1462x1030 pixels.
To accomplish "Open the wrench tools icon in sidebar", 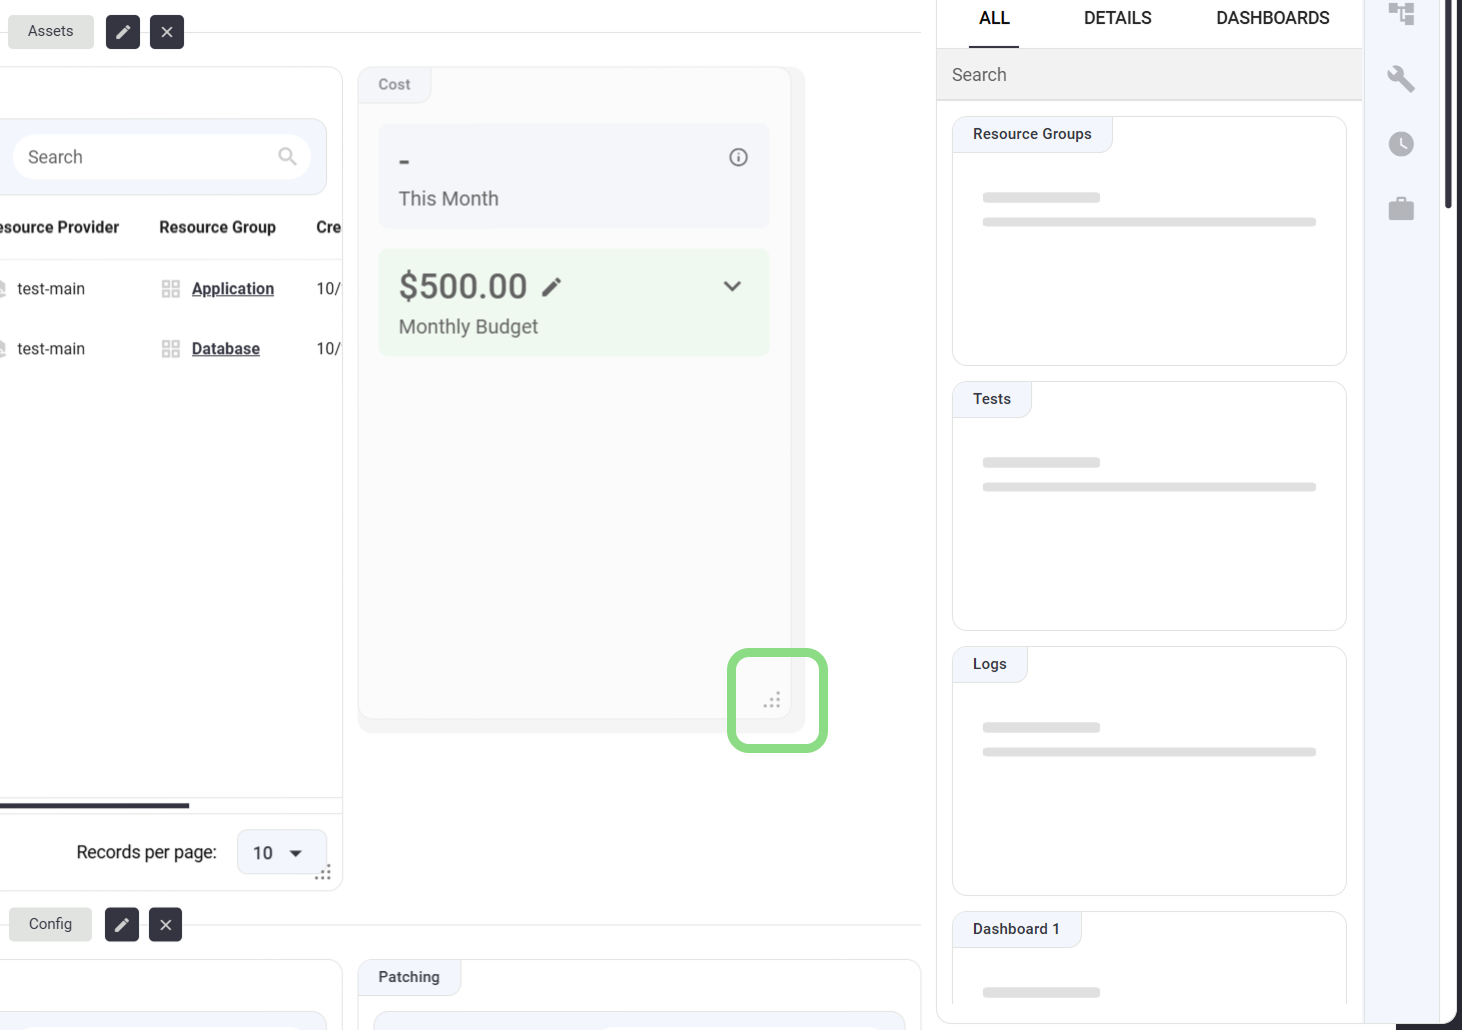I will pyautogui.click(x=1401, y=79).
